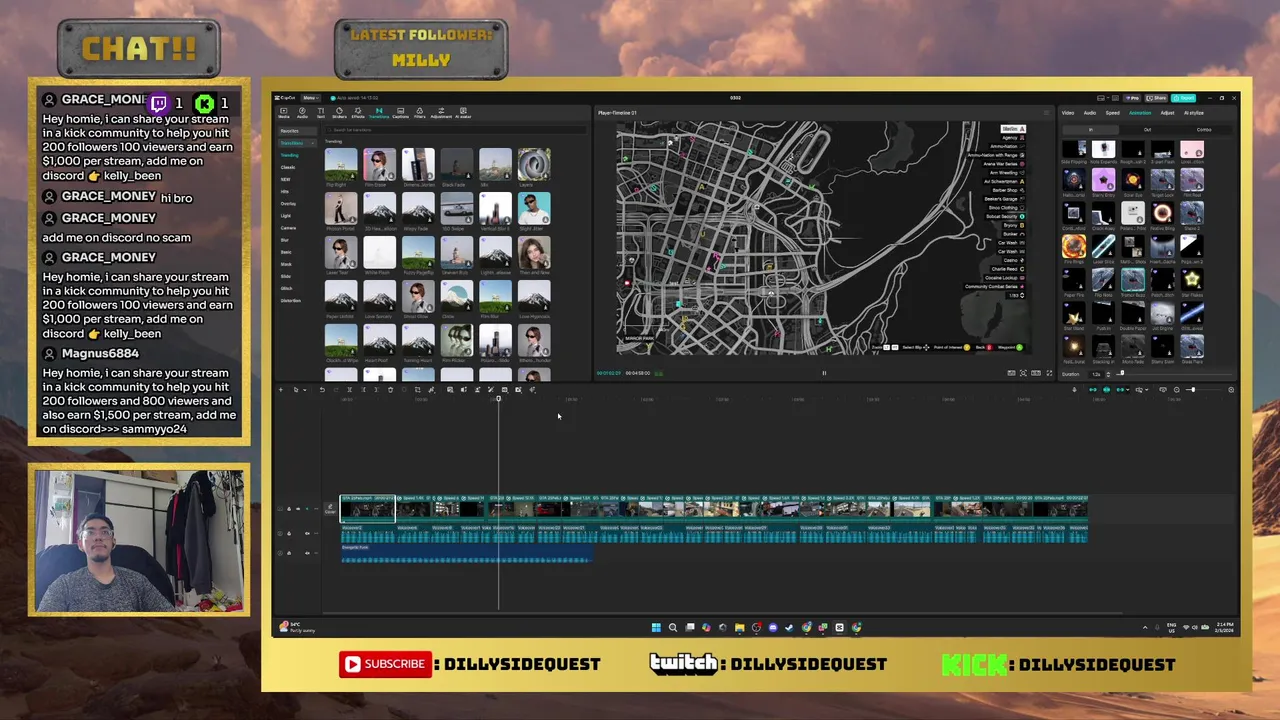Image resolution: width=1280 pixels, height=720 pixels.
Task: Lock the voiceover audio track
Action: click(289, 533)
